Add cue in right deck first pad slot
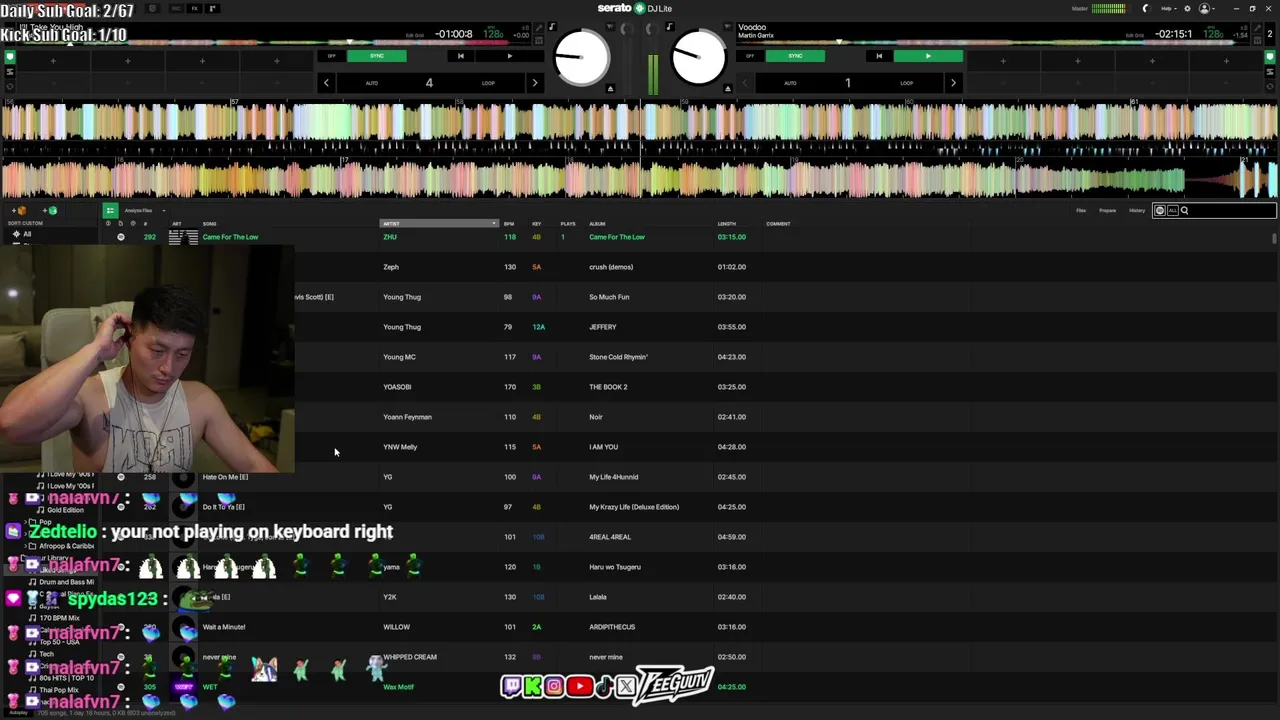This screenshot has height=720, width=1280. click(1003, 61)
